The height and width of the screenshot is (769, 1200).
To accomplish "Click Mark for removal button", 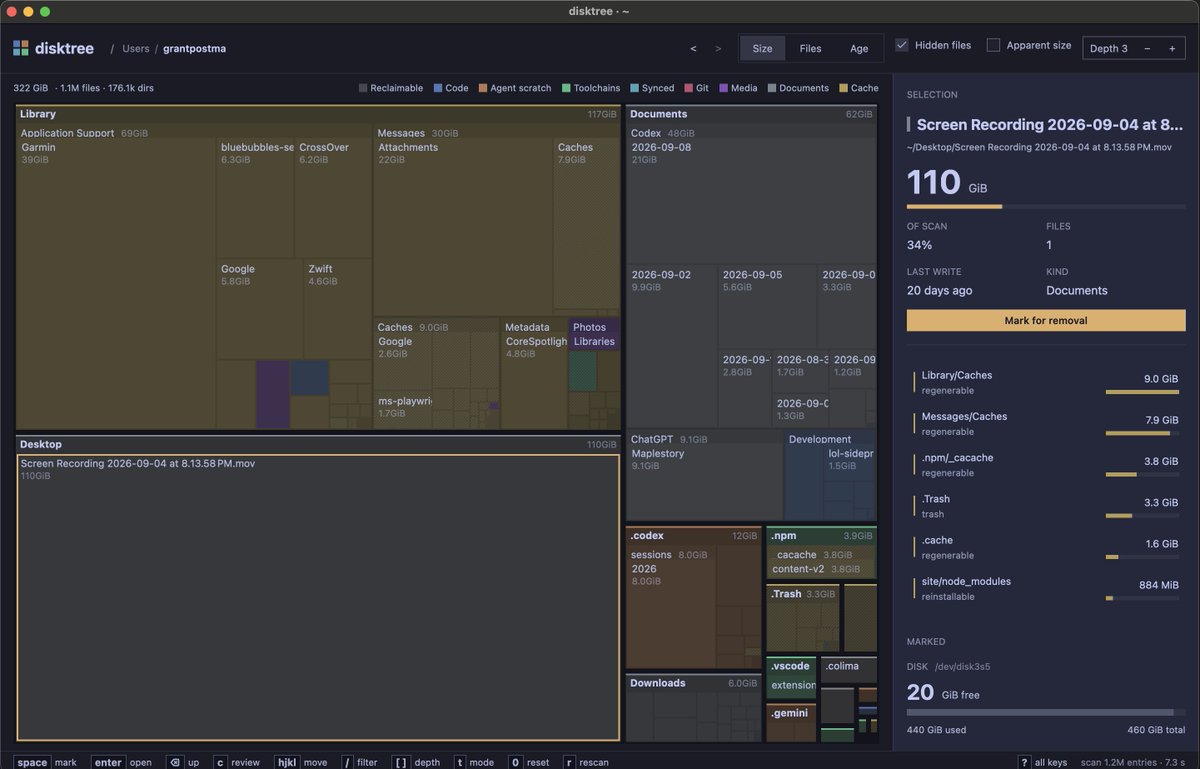I will click(x=1046, y=321).
